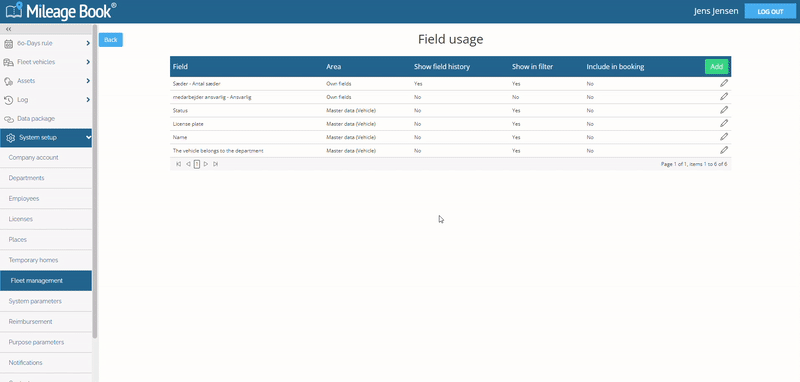This screenshot has height=382, width=800.
Task: Expand the Log submenu arrow
Action: click(x=88, y=99)
